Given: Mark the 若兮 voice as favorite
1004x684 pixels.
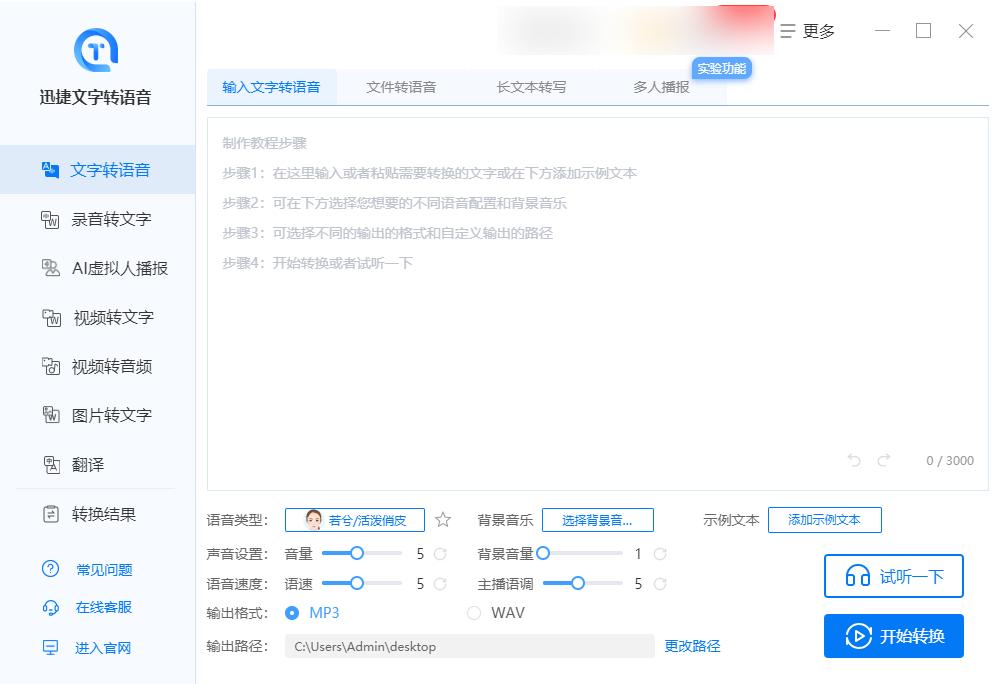Looking at the screenshot, I should pos(443,519).
